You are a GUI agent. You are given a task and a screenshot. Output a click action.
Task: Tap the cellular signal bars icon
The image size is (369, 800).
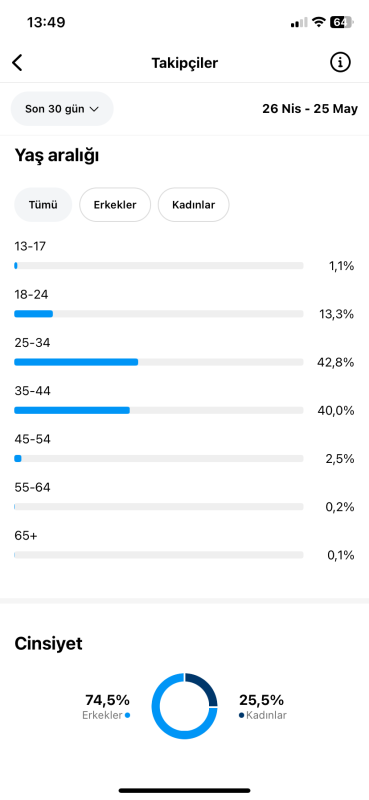coord(299,22)
